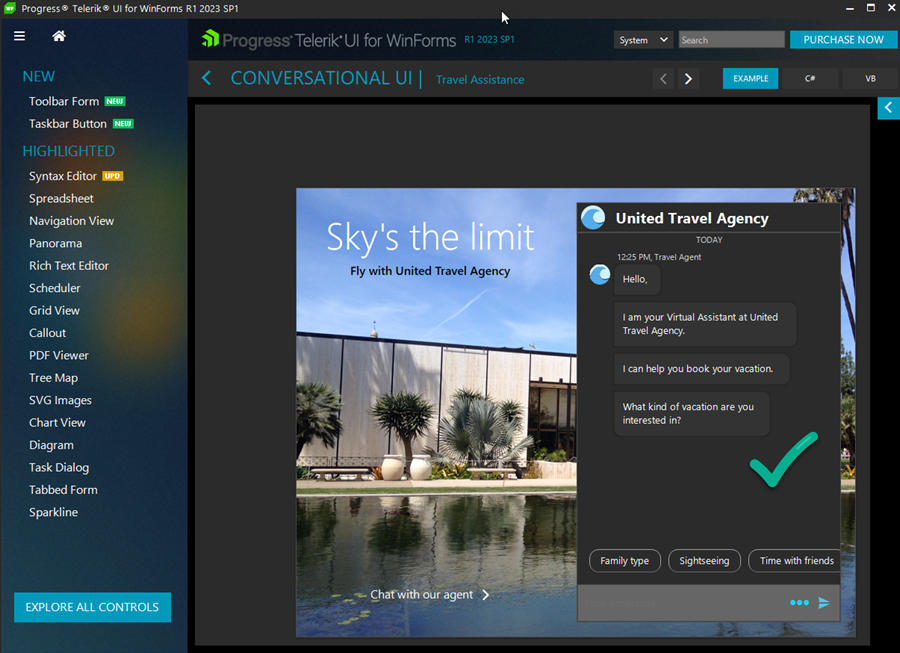Select Chart View in the sidebar
Image resolution: width=900 pixels, height=653 pixels.
pyautogui.click(x=57, y=422)
